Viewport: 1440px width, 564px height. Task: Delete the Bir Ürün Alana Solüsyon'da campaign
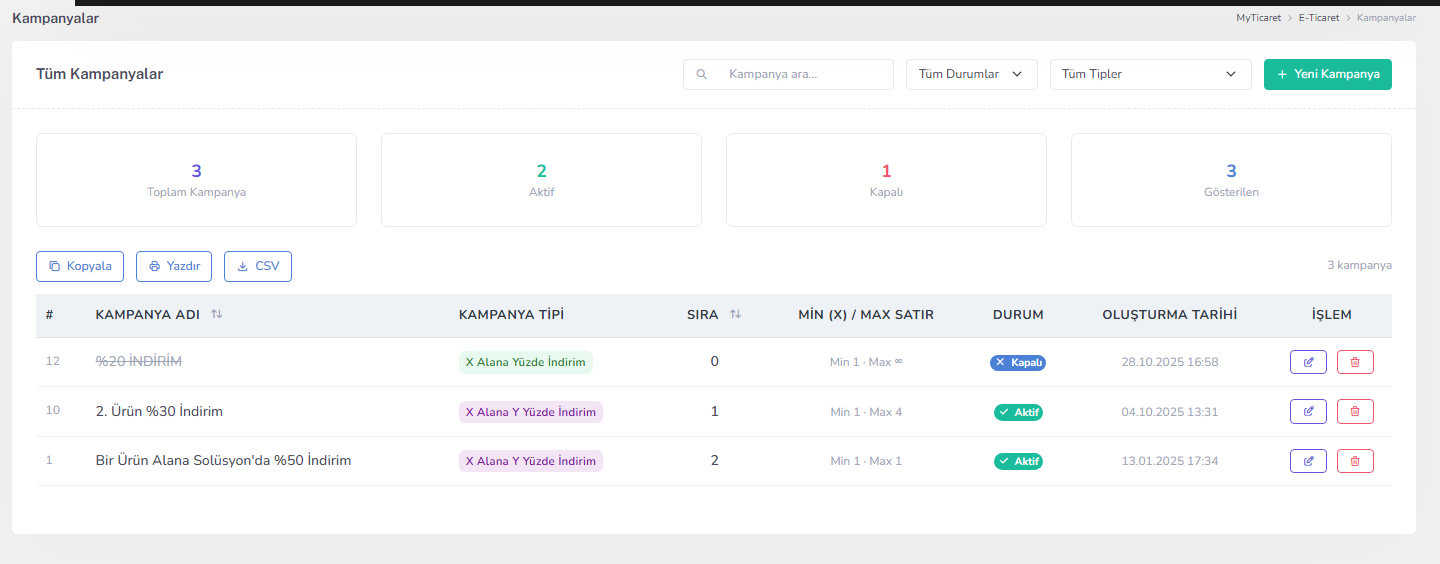point(1355,461)
